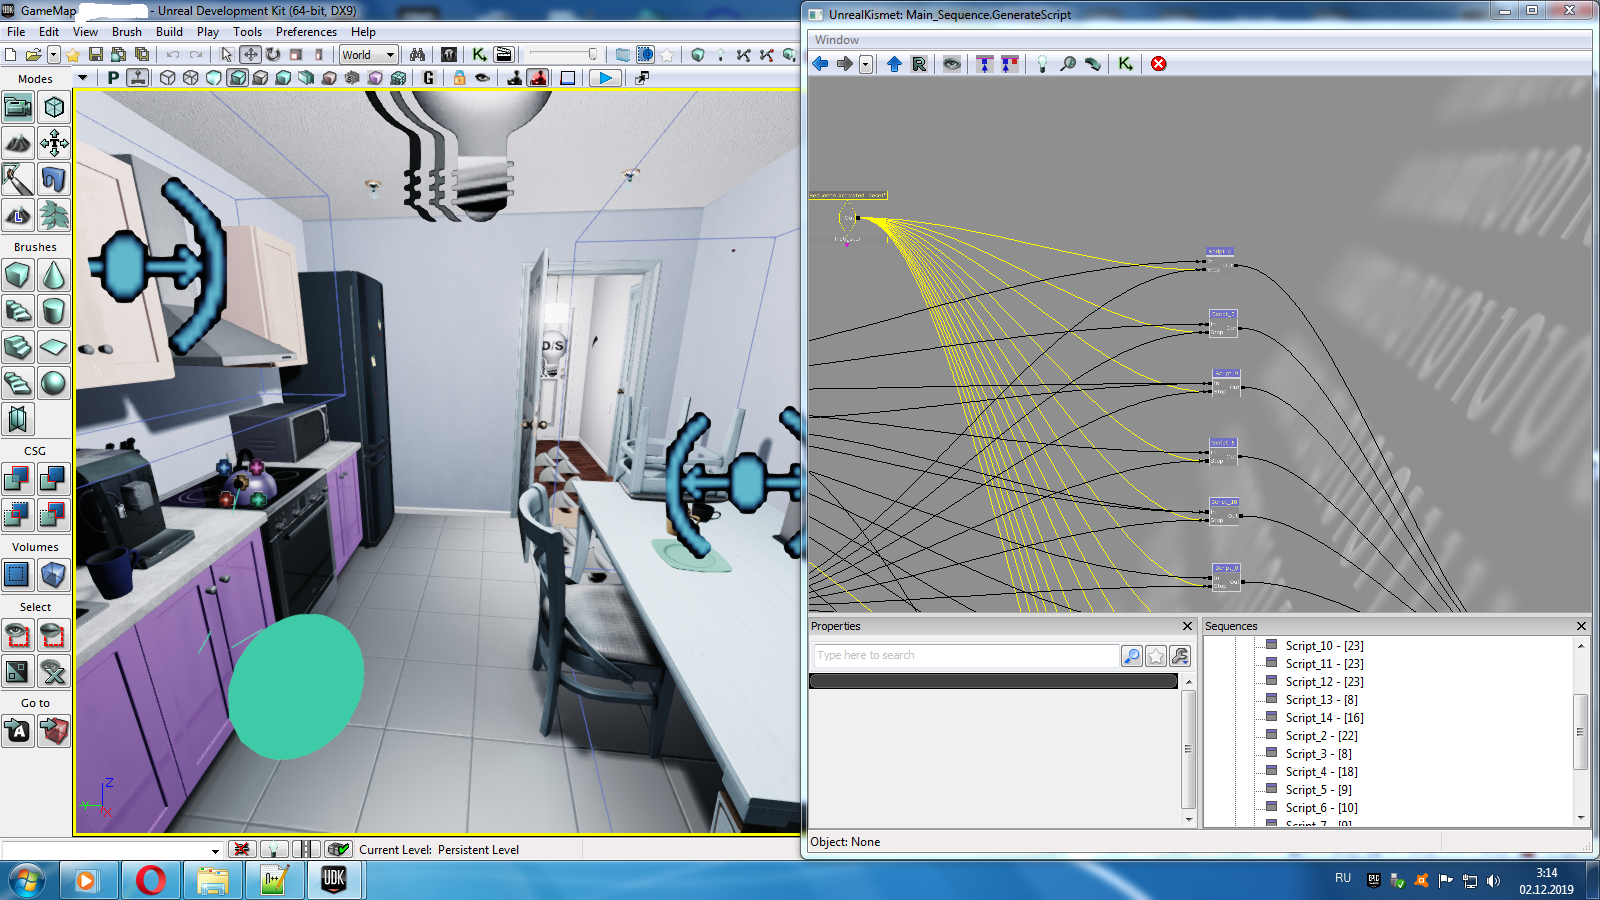Click the Go to Actor icon
Image resolution: width=1600 pixels, height=900 pixels.
tap(18, 731)
